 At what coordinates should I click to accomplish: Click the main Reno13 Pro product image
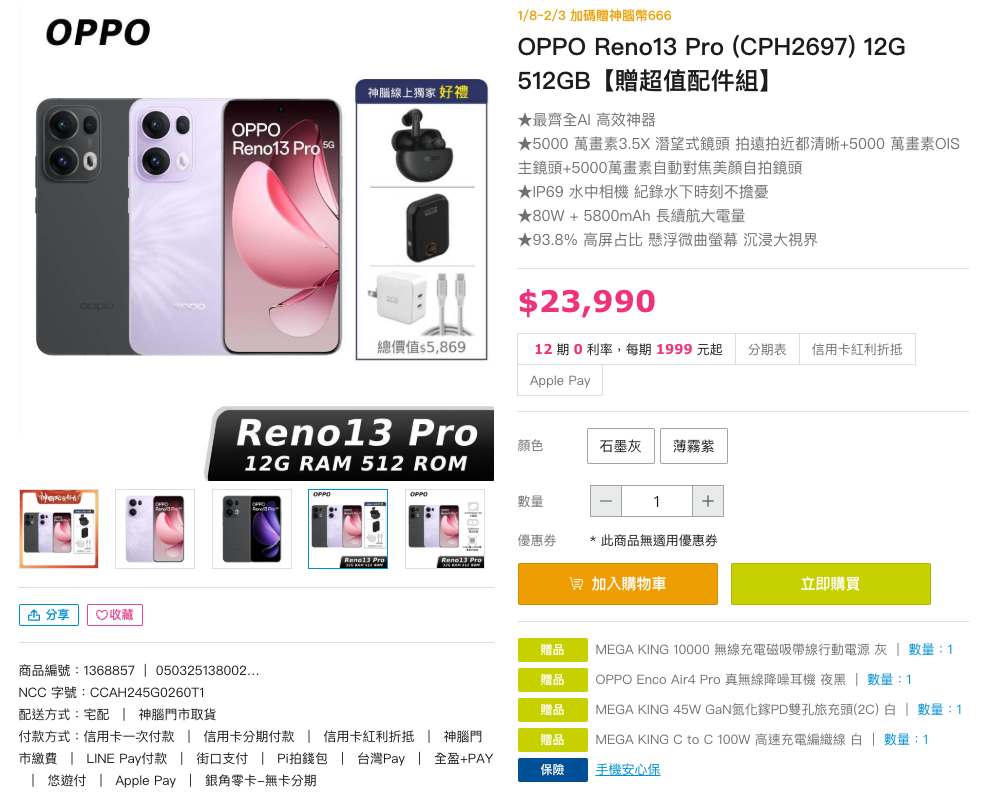coord(257,244)
